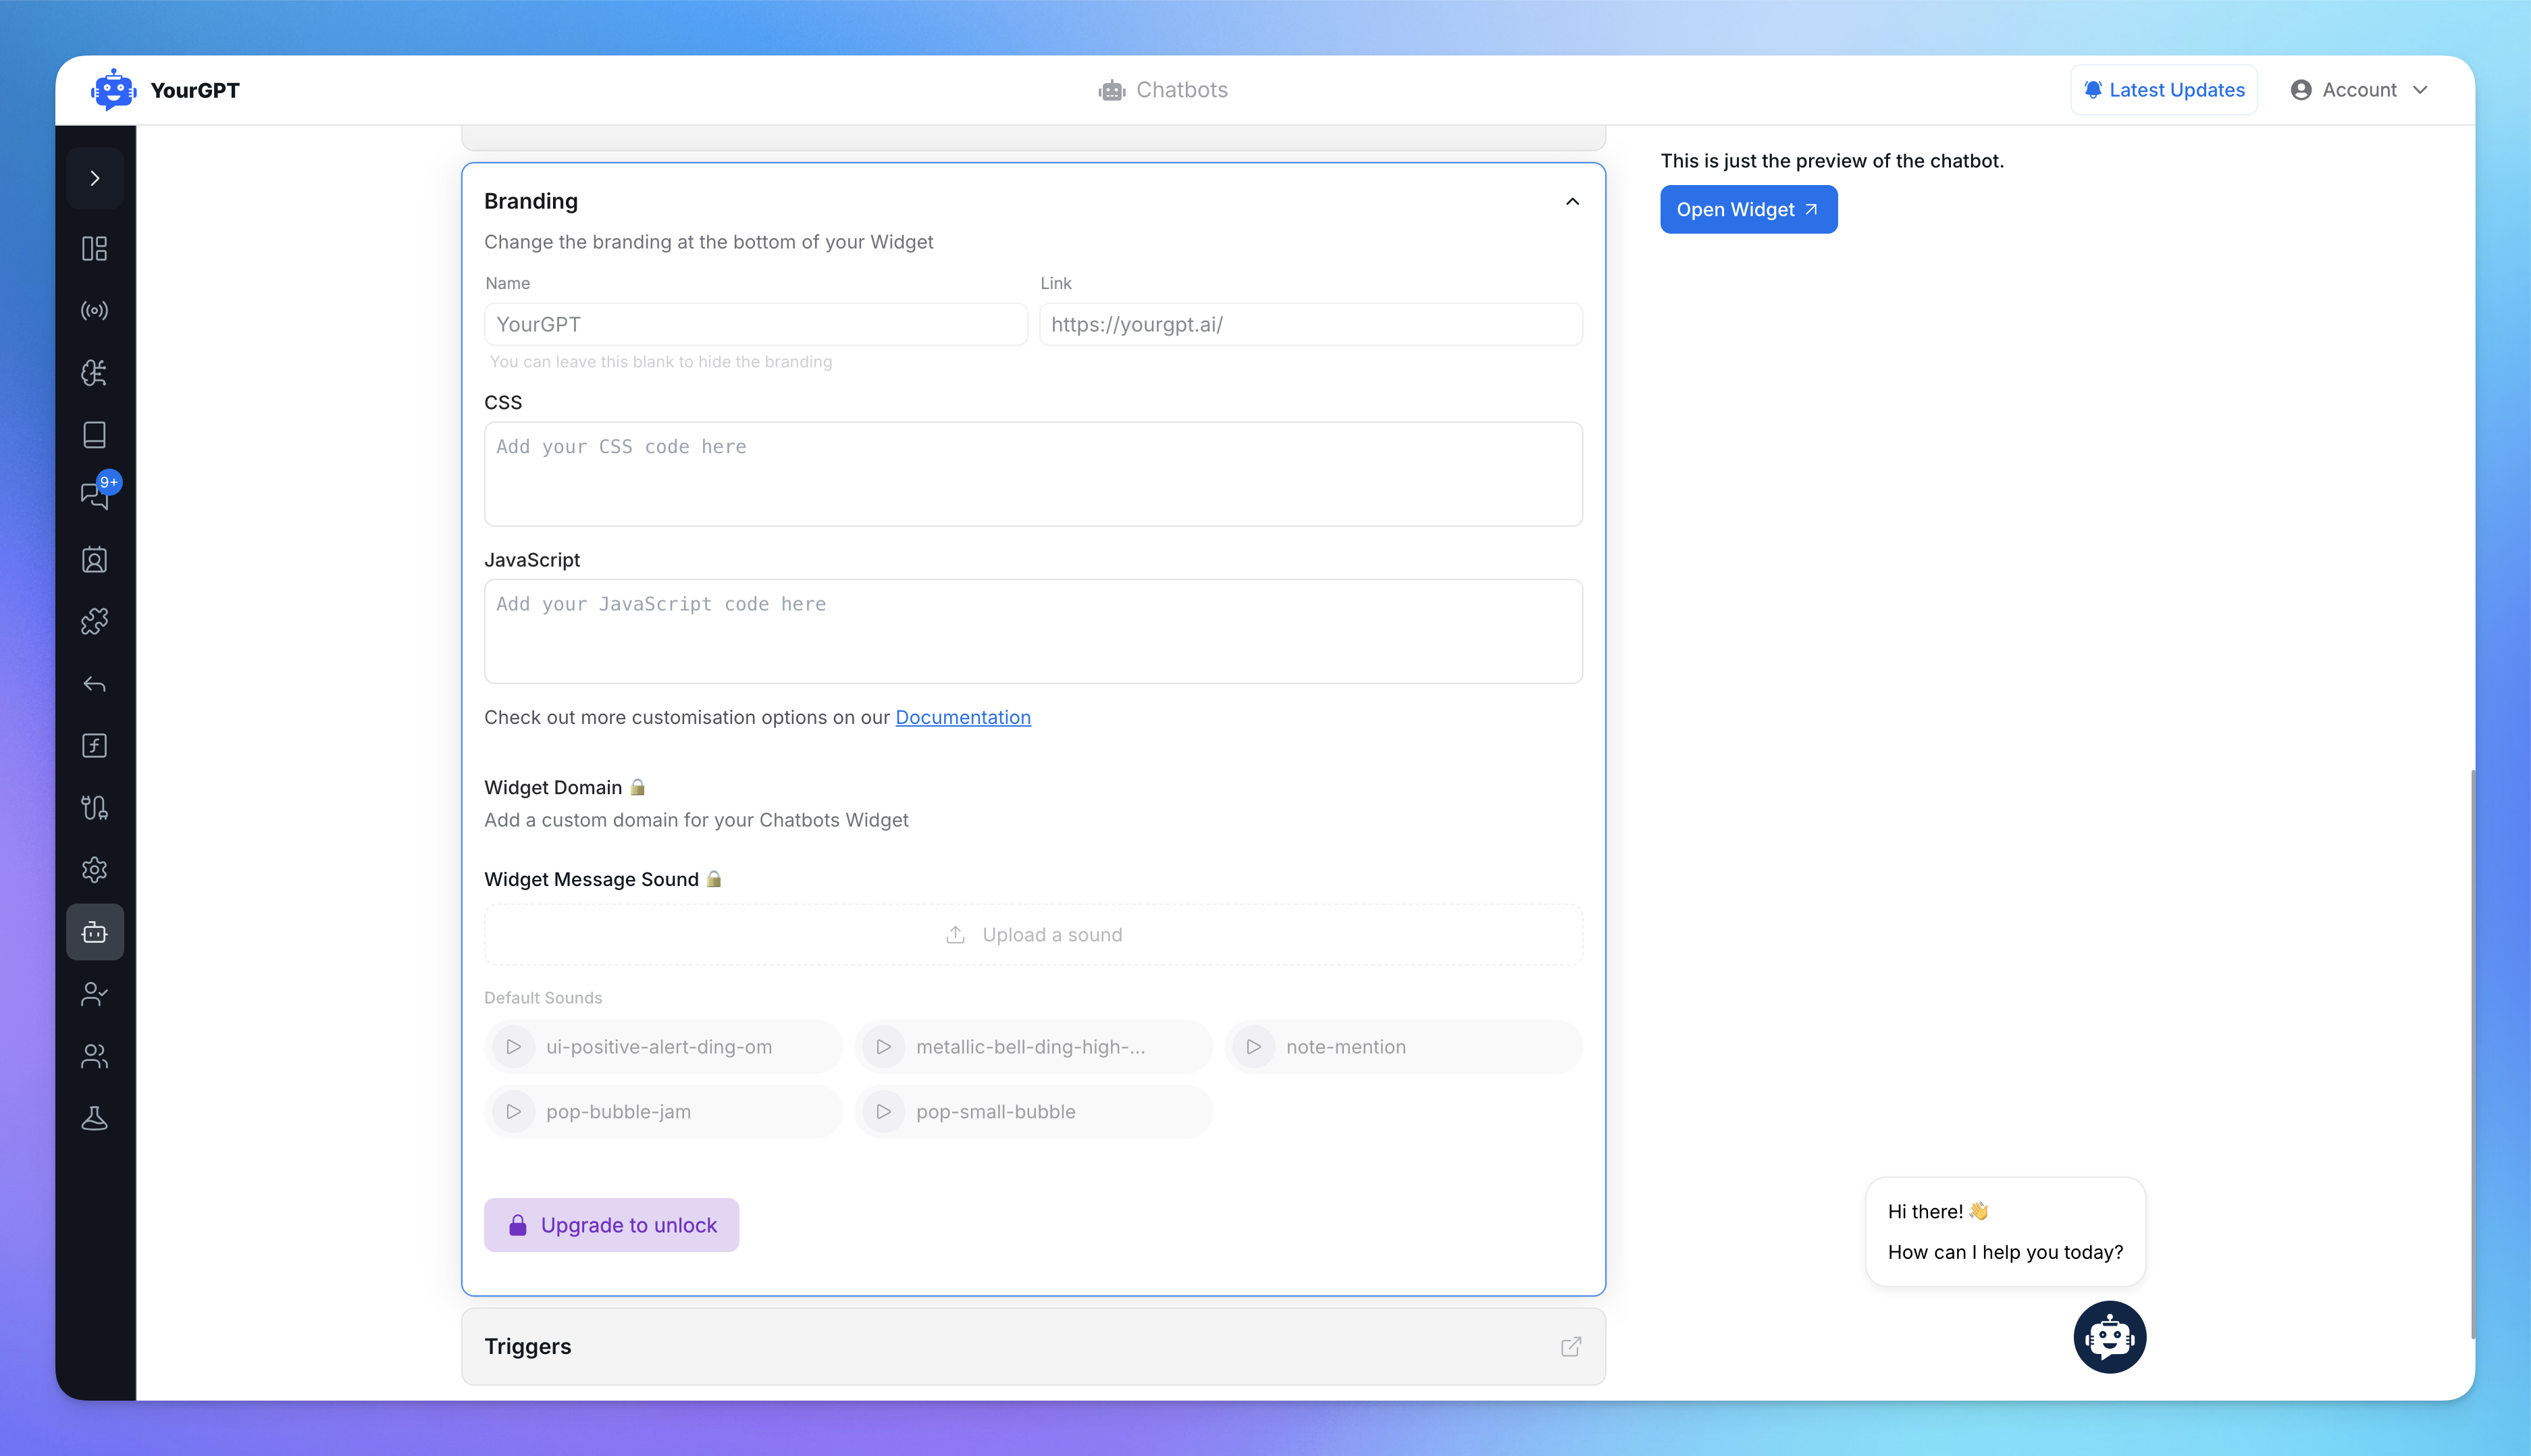The height and width of the screenshot is (1456, 2531).
Task: Open the dashboard layout icon in sidebar
Action: point(95,248)
